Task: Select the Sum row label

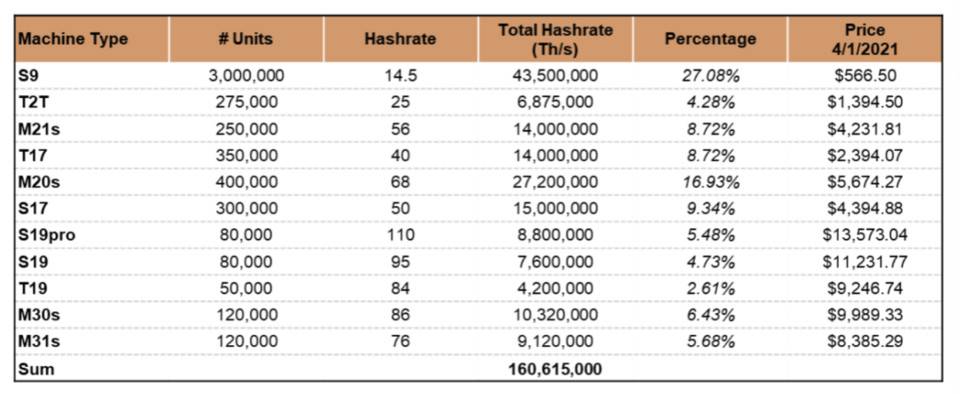Action: point(37,369)
